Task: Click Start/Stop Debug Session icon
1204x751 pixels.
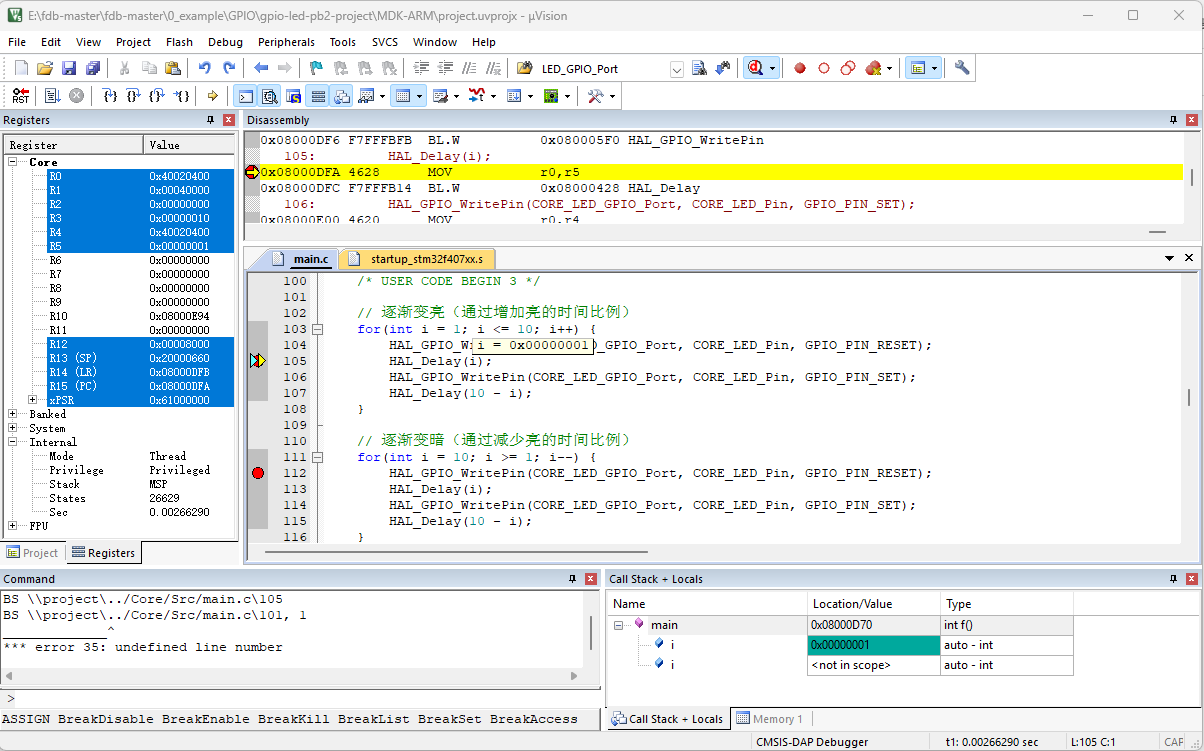Action: (x=755, y=68)
